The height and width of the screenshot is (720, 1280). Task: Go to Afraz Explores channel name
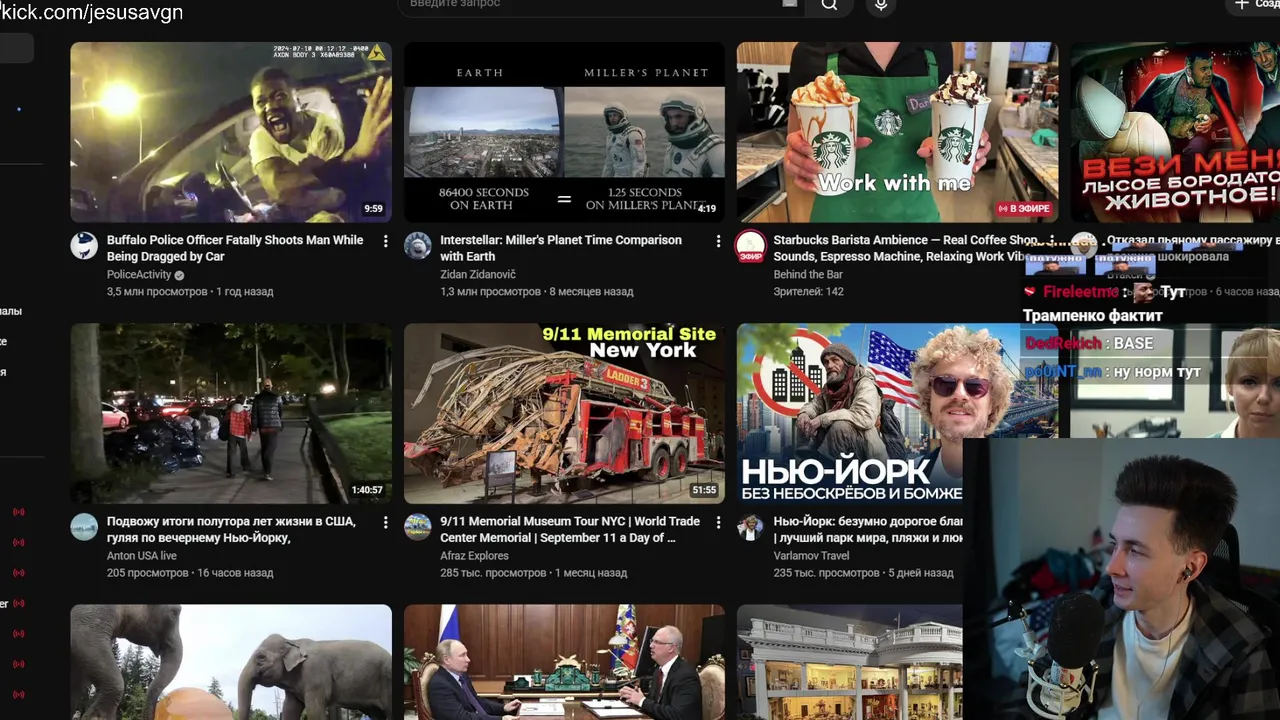pyautogui.click(x=474, y=556)
